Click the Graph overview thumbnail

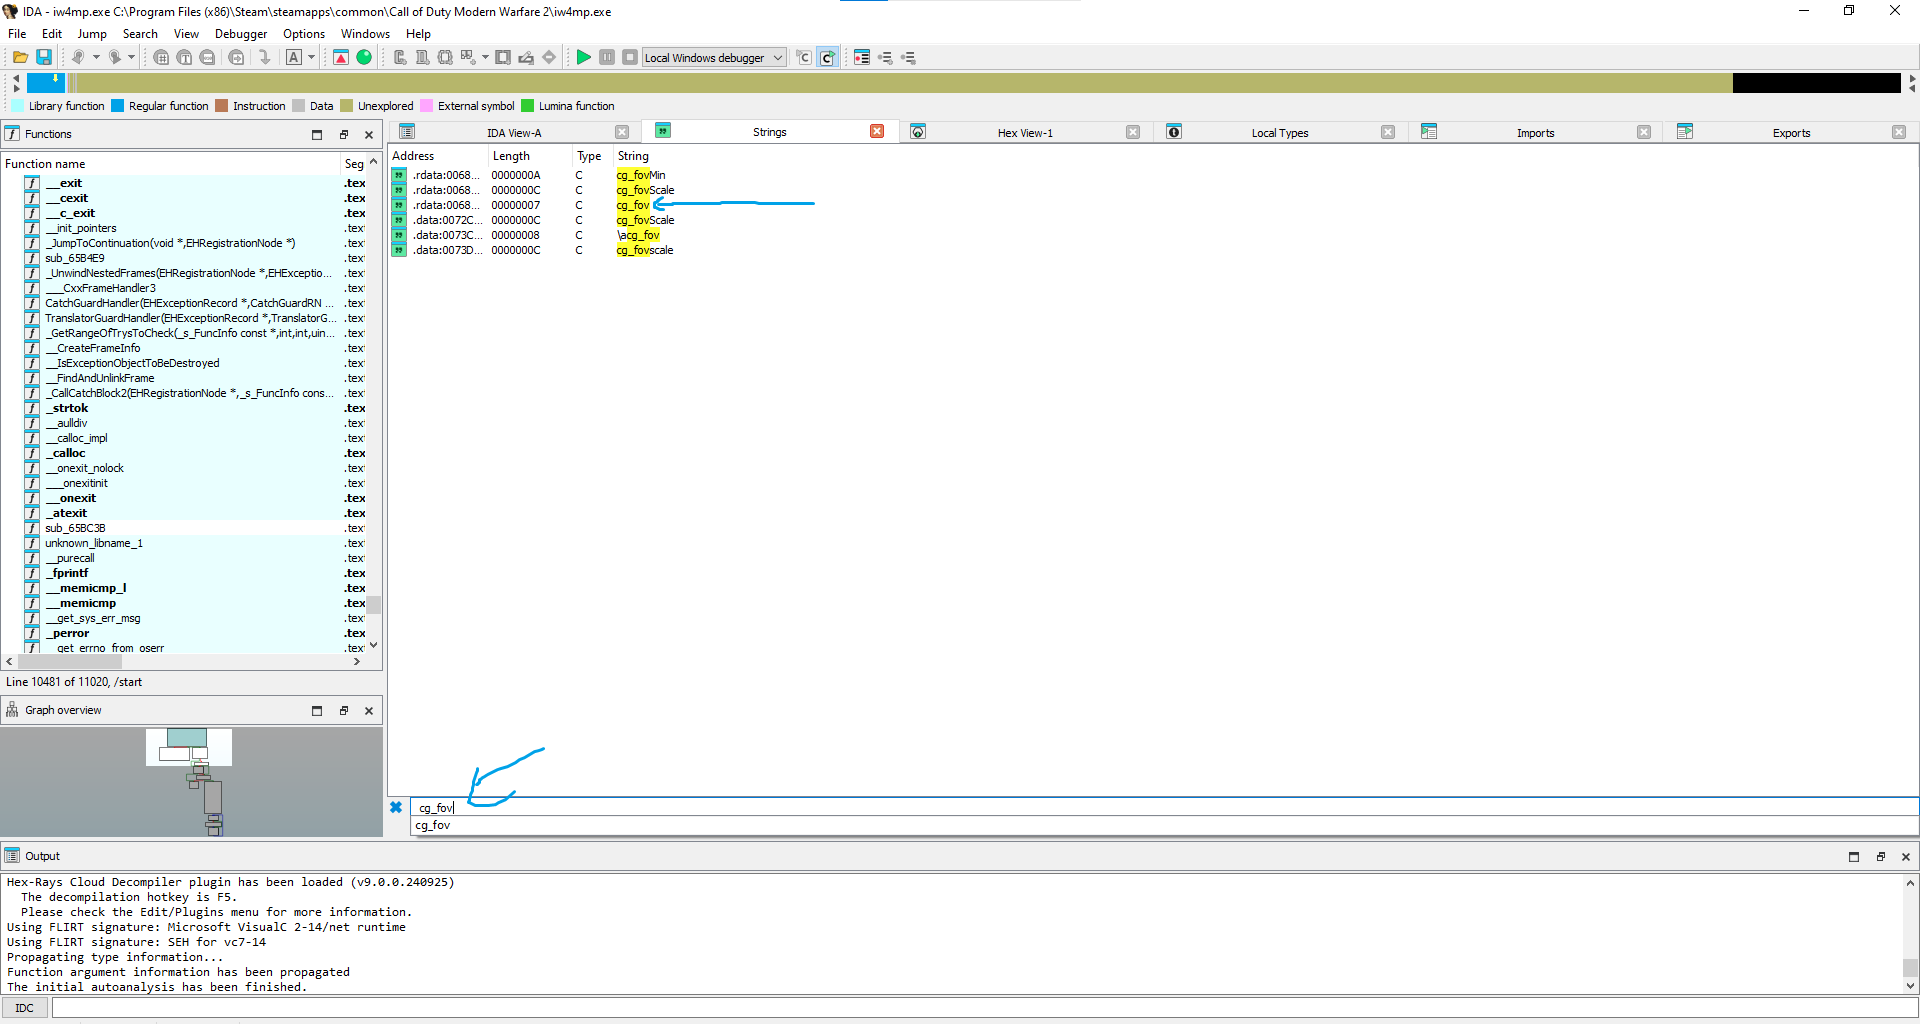point(191,781)
